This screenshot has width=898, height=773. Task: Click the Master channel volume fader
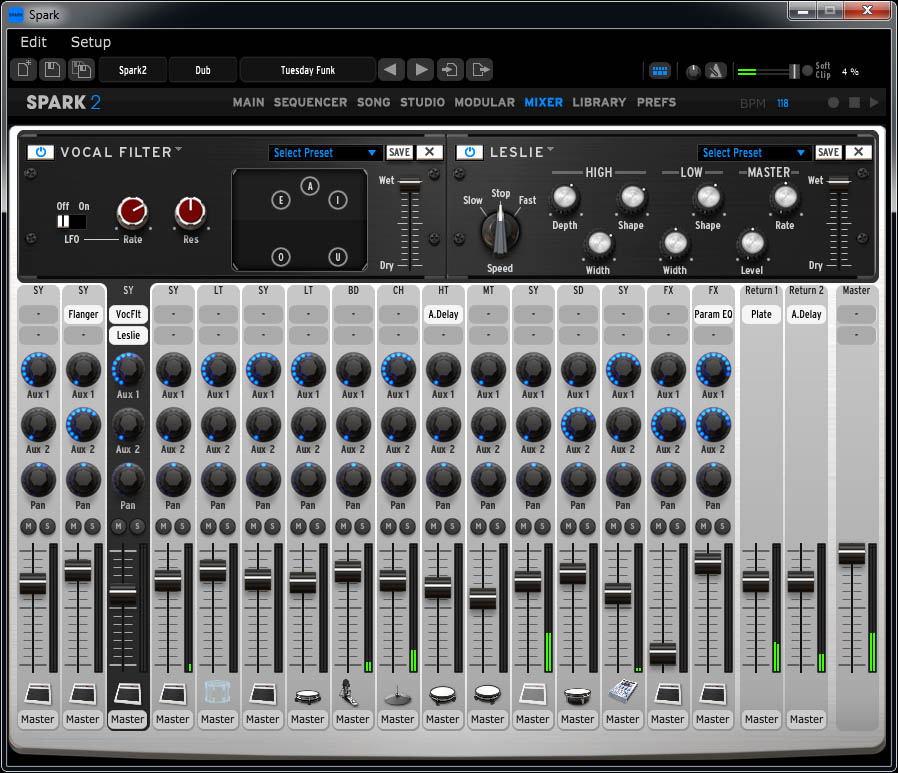click(x=851, y=554)
